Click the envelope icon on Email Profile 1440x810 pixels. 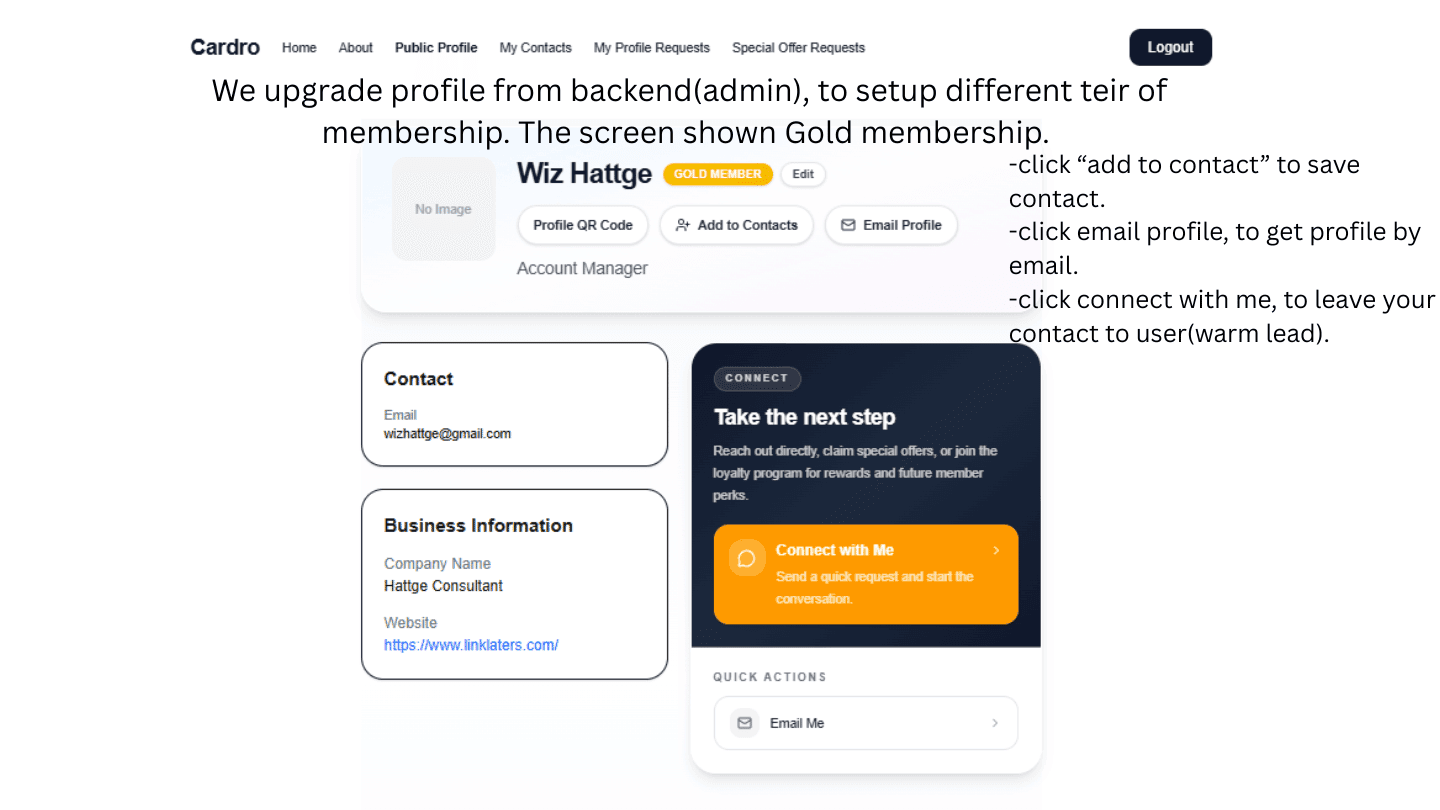tap(851, 225)
